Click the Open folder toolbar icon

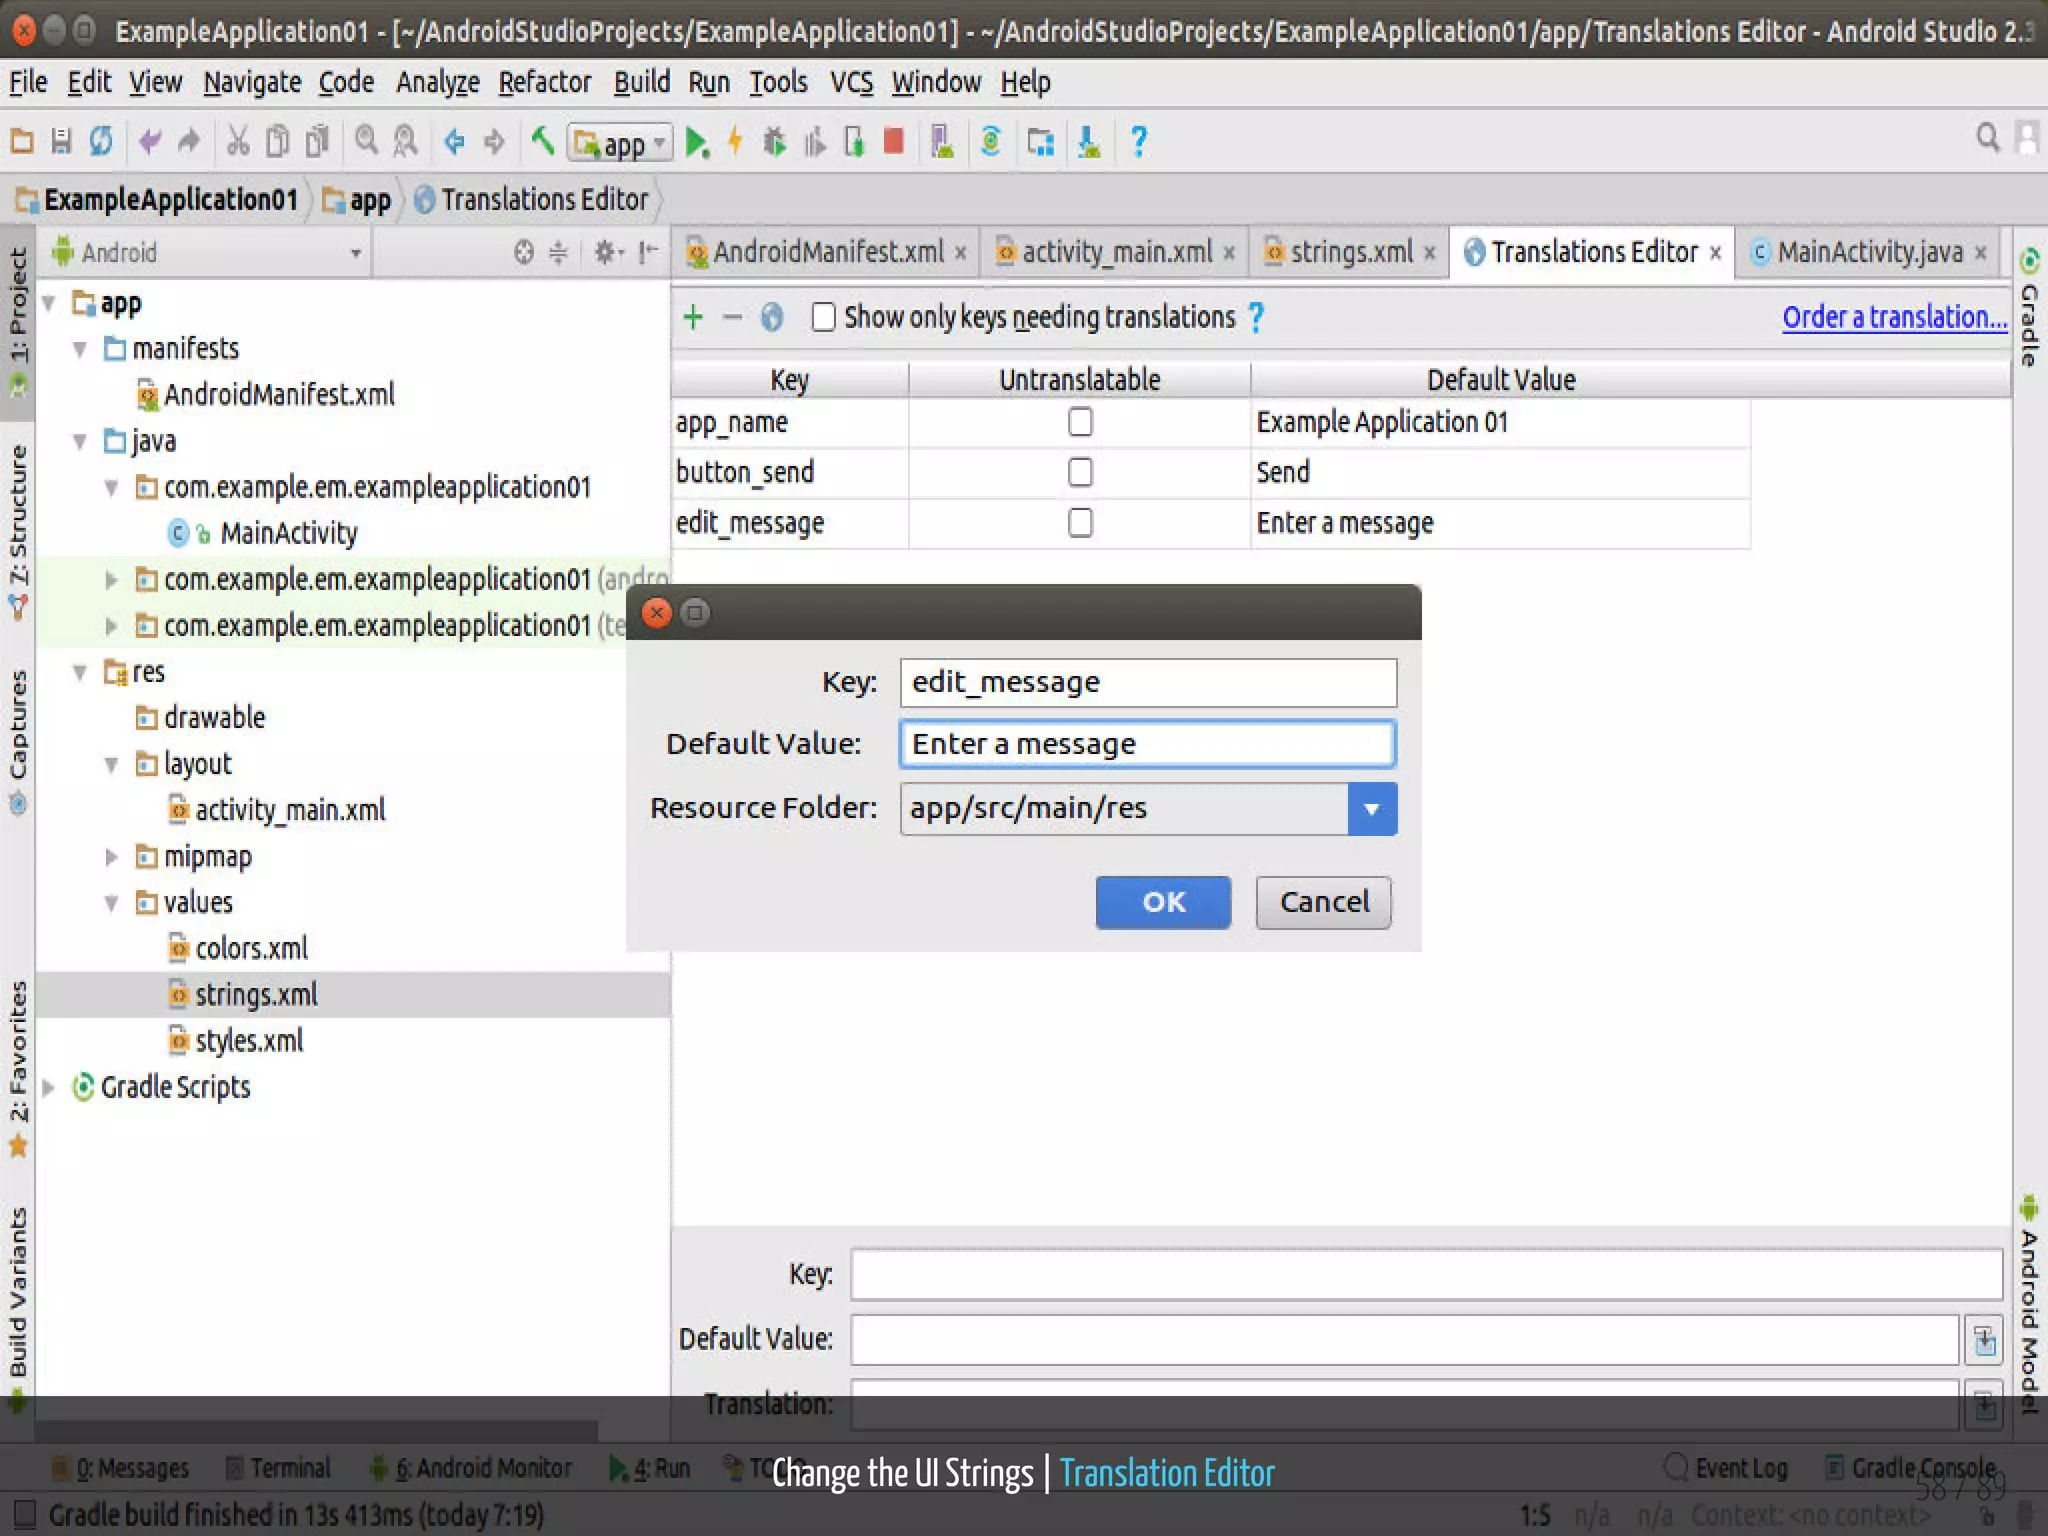pyautogui.click(x=22, y=142)
